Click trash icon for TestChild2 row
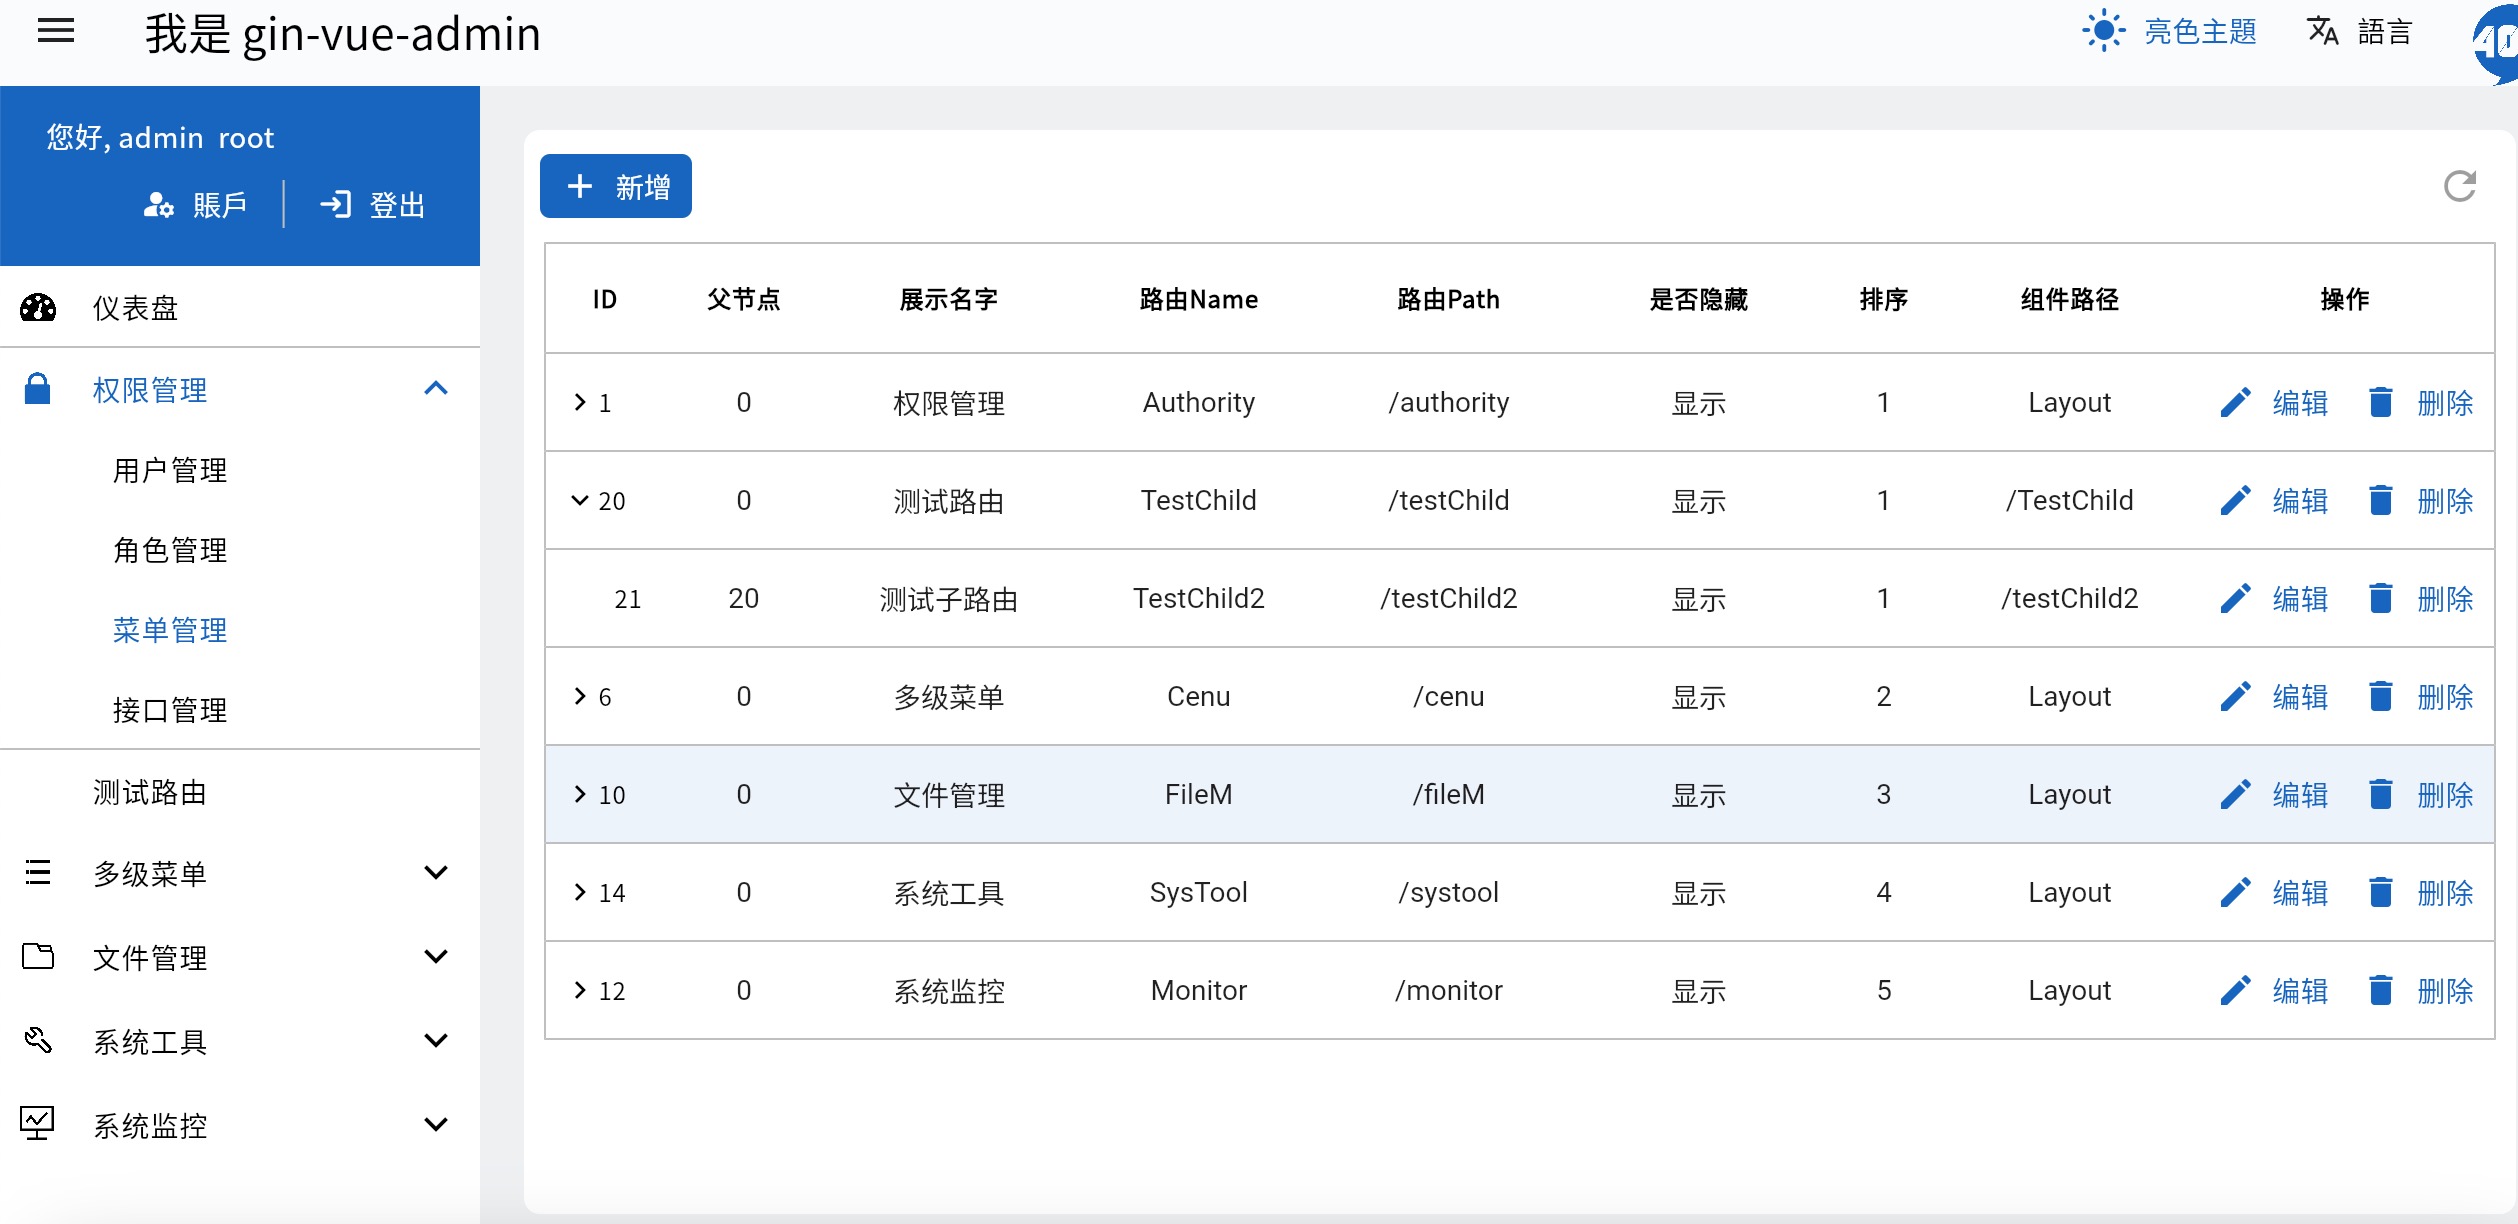Screen dimensions: 2518x1224 point(2381,599)
